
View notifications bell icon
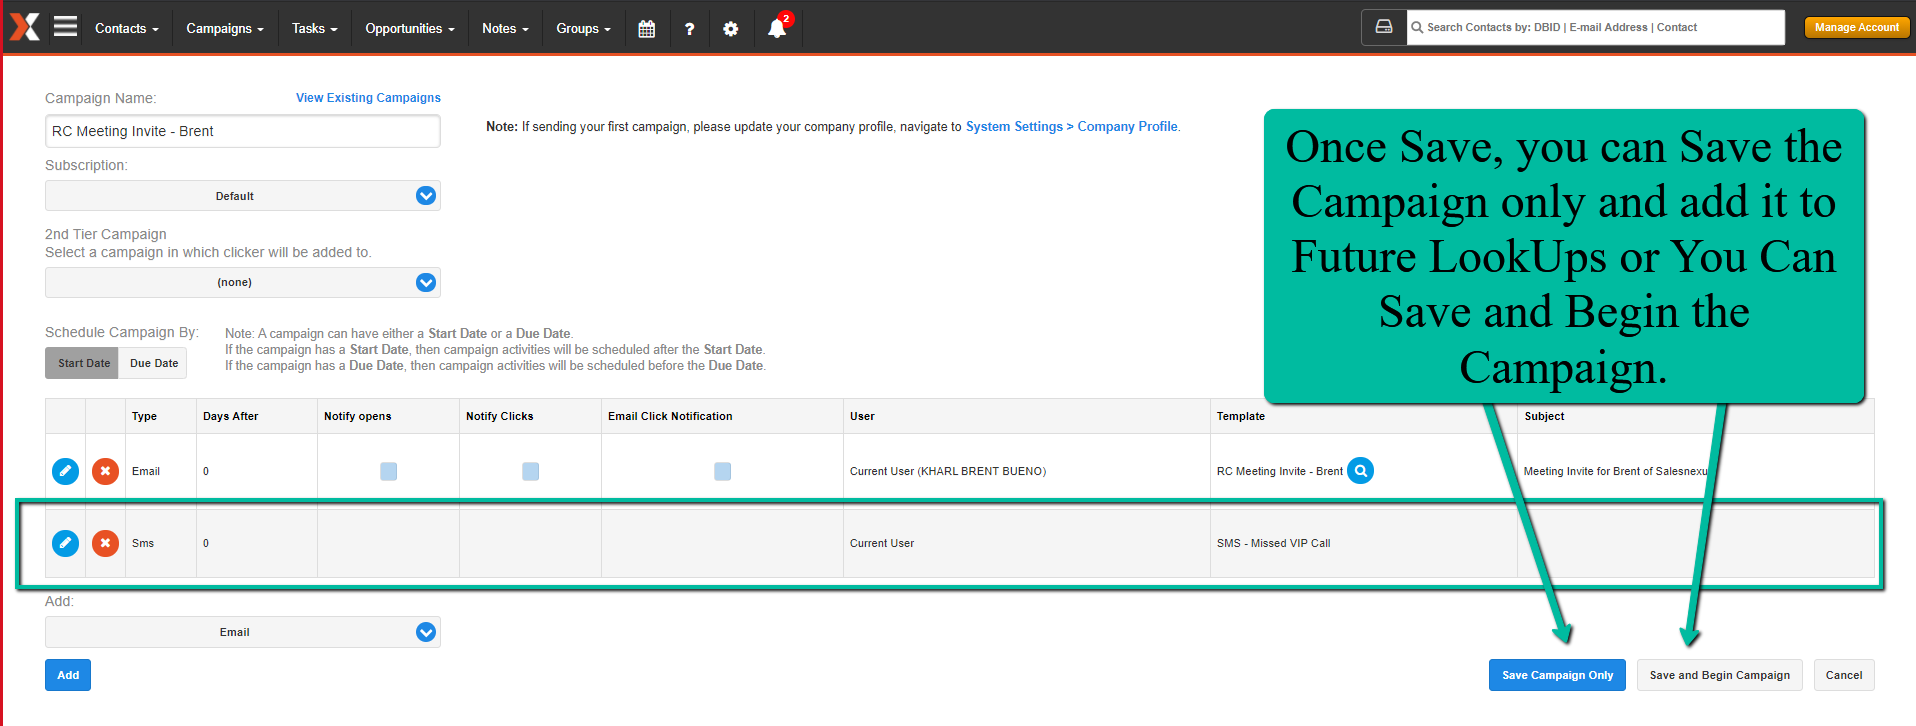(777, 28)
